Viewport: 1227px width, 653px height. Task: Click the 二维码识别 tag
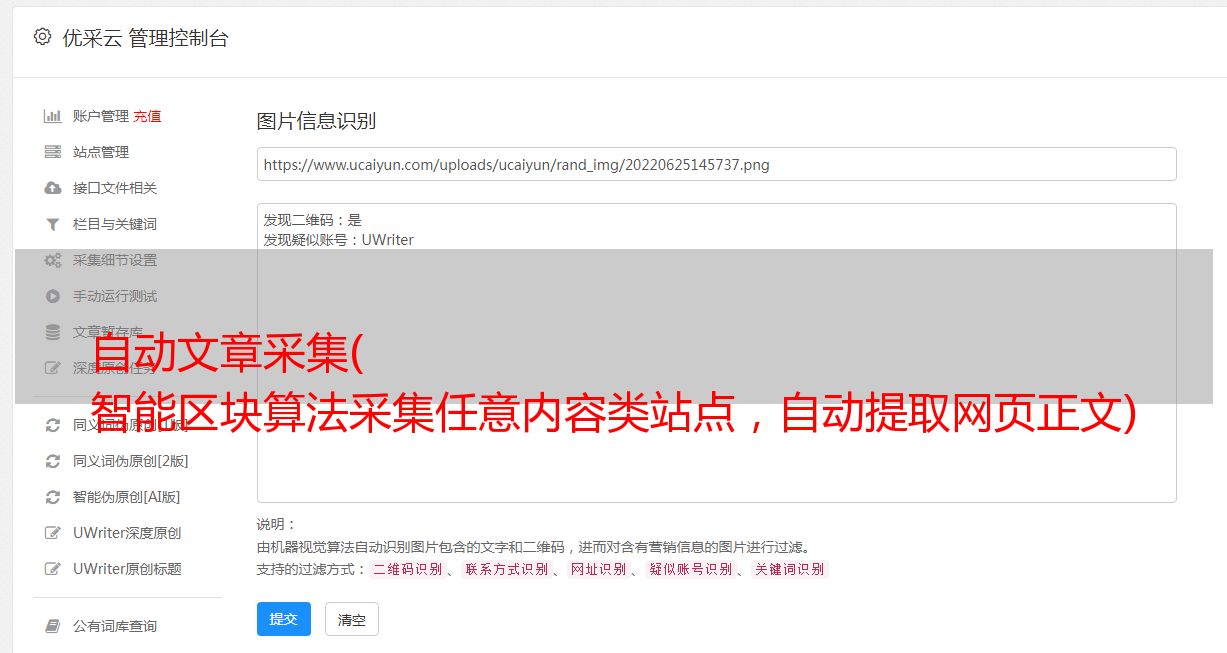407,569
